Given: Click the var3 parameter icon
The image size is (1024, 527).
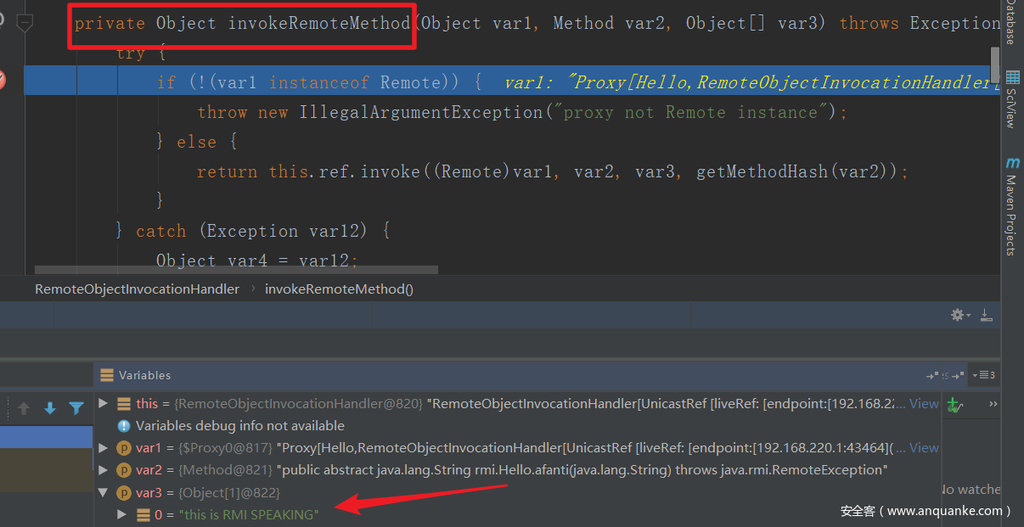Looking at the screenshot, I should (x=123, y=492).
